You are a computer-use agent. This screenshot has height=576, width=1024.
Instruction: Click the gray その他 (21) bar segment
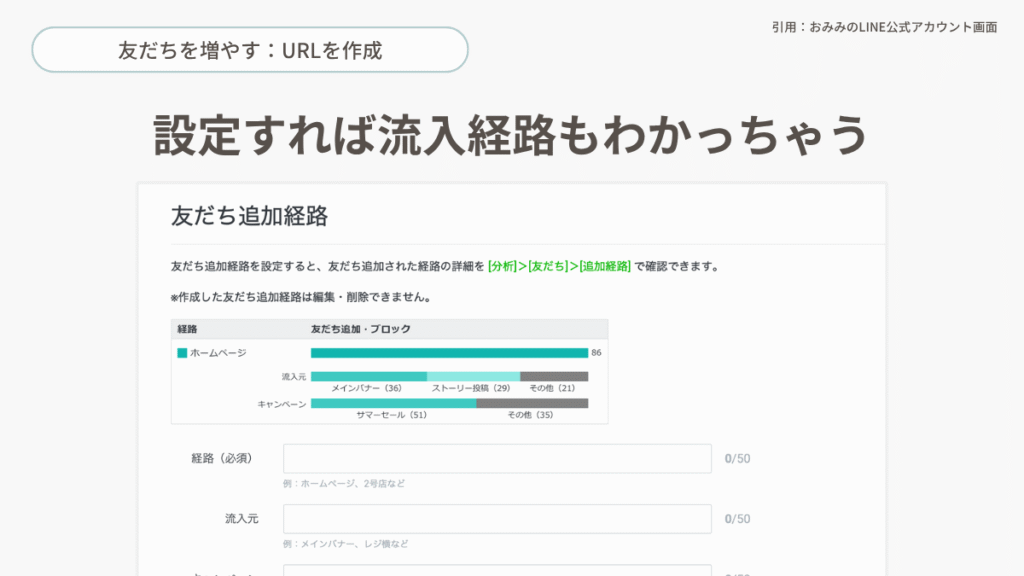coord(554,377)
